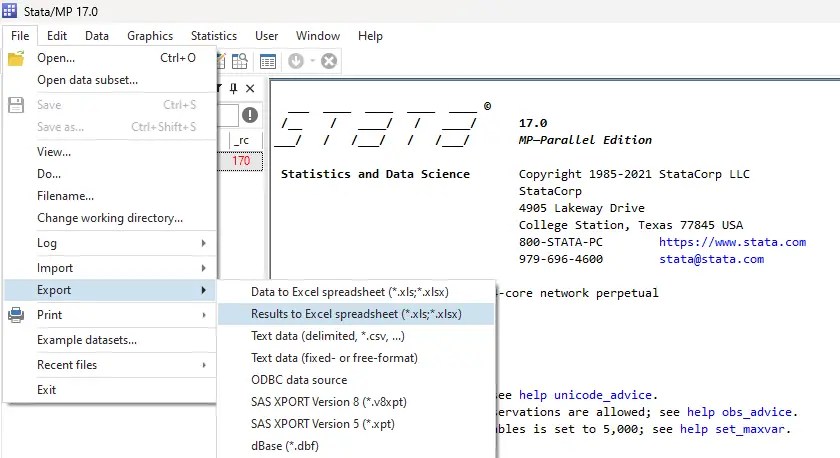Screen dimensions: 840x458
Task: Toggle the errors-only filter exclamation icon
Action: coord(250,115)
